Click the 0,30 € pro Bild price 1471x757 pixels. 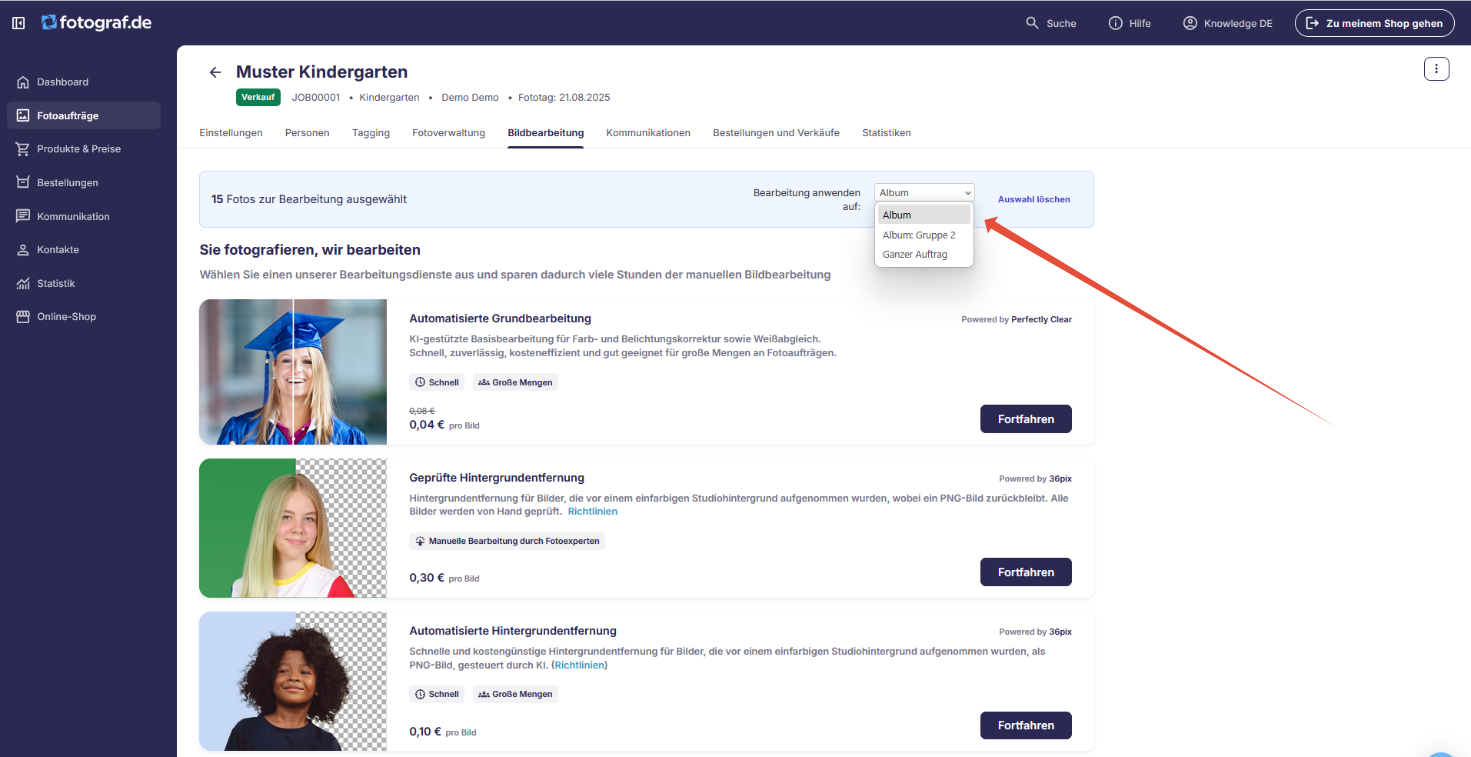pos(443,578)
